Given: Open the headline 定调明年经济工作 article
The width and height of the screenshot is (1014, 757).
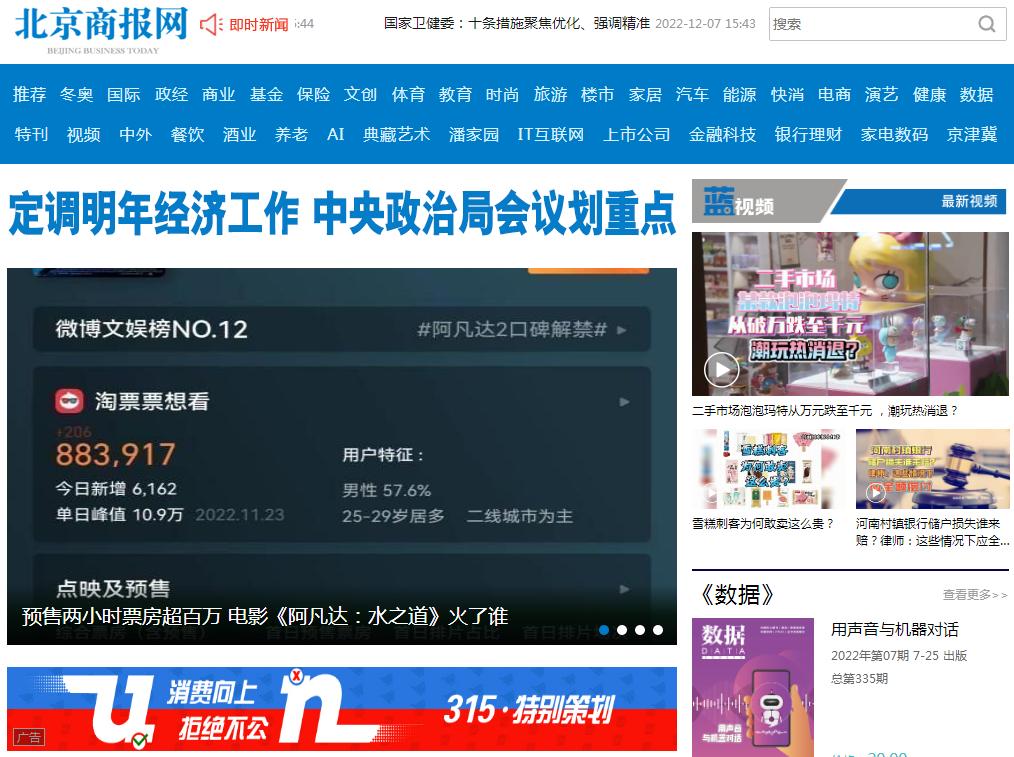Looking at the screenshot, I should click(x=341, y=213).
